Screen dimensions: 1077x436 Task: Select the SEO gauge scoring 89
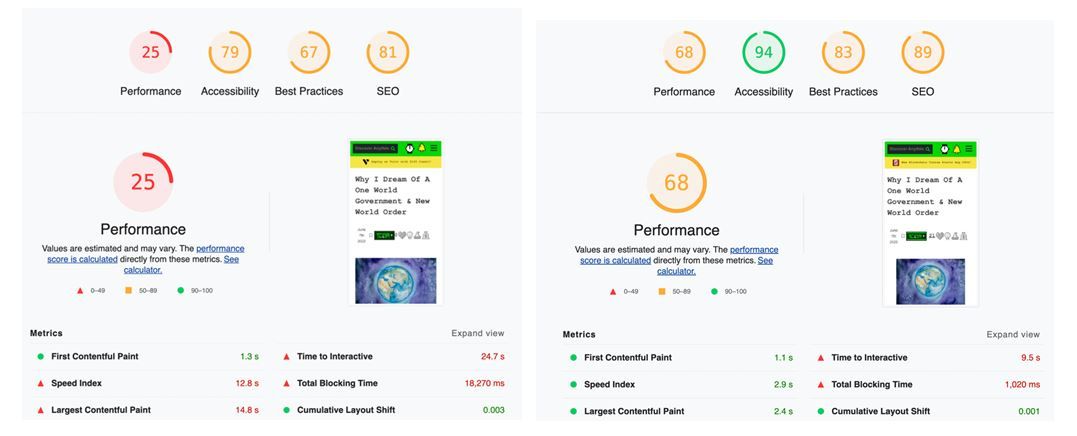[923, 53]
